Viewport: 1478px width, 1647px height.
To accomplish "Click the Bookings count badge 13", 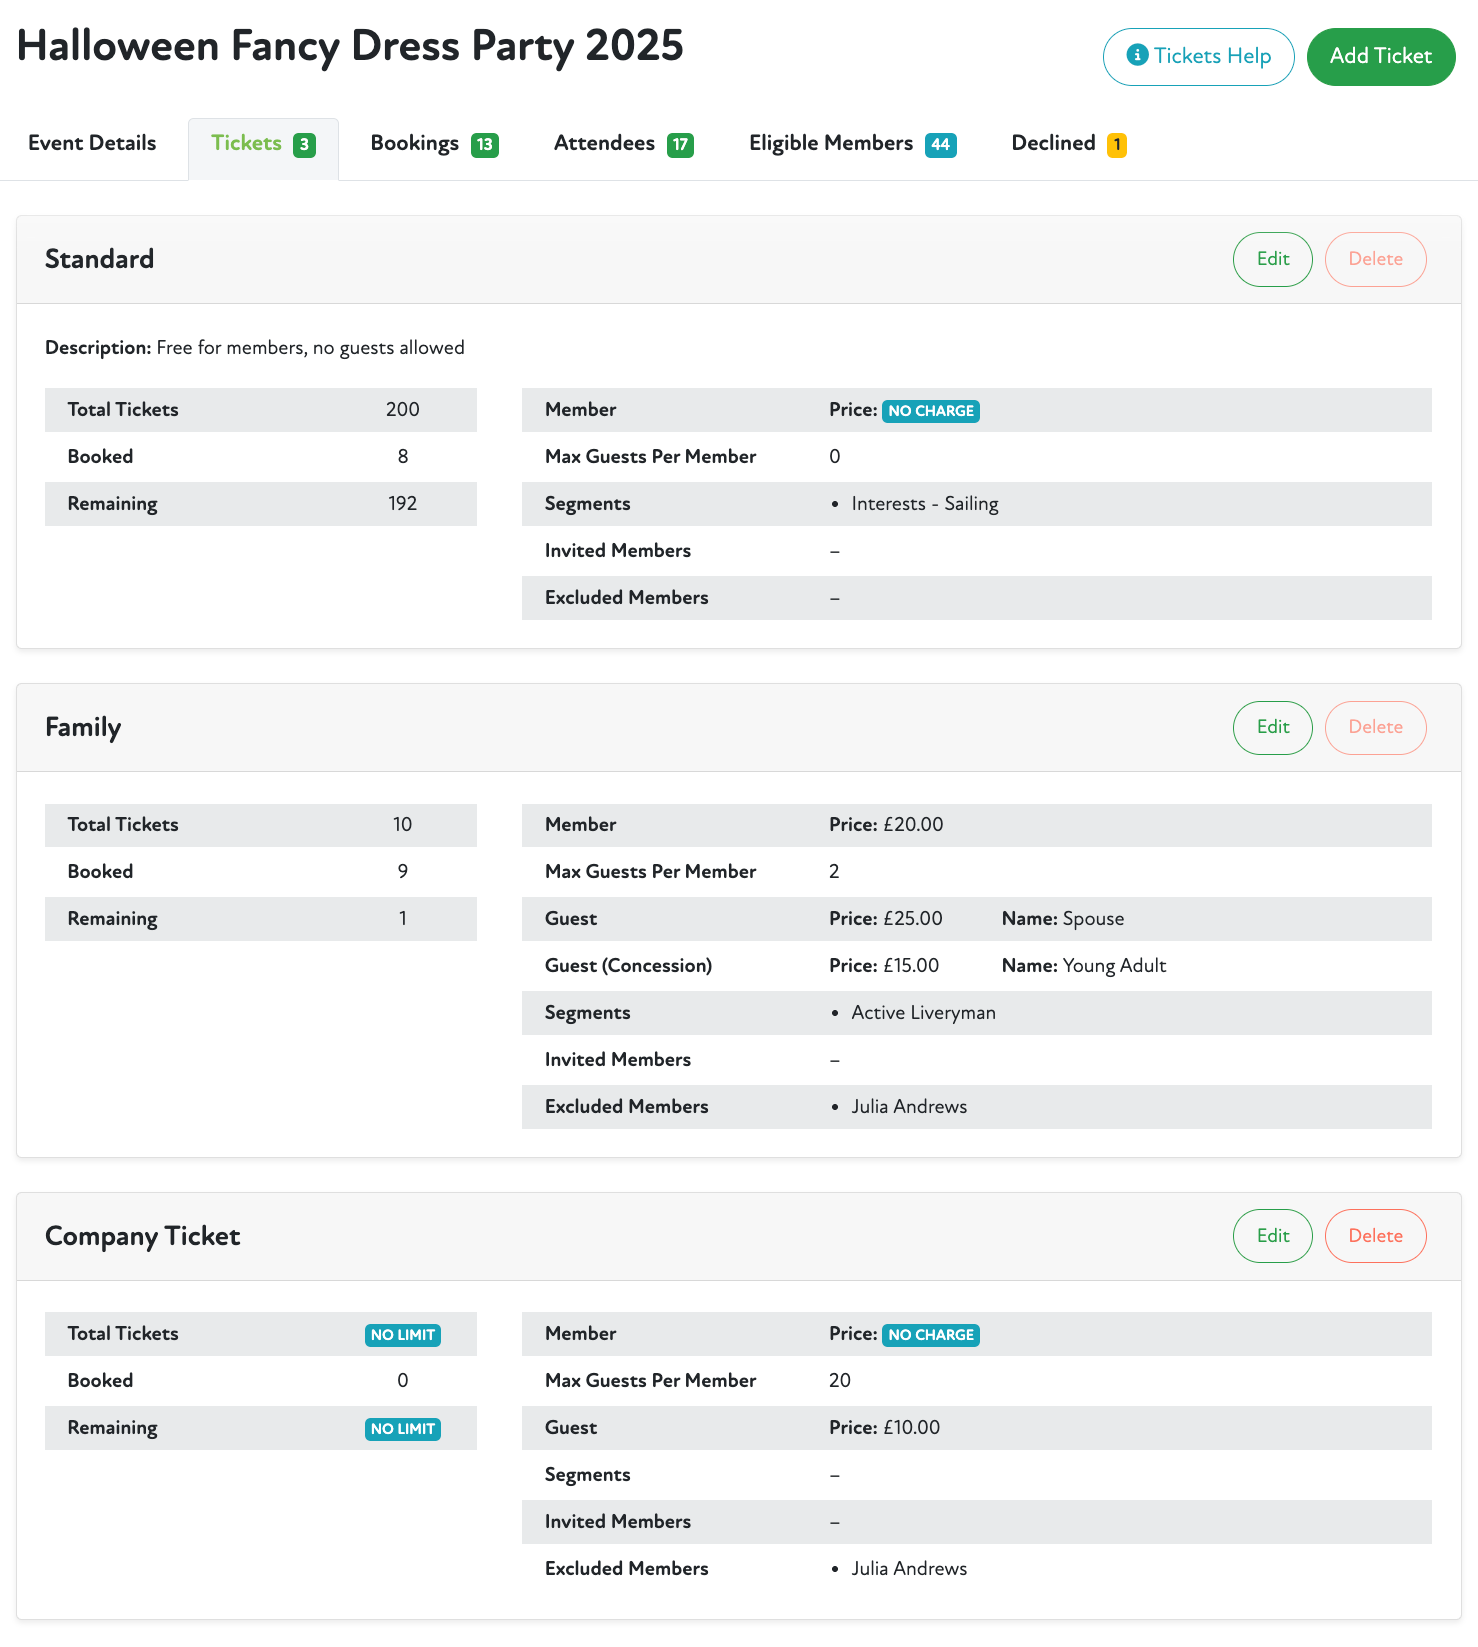I will 485,145.
